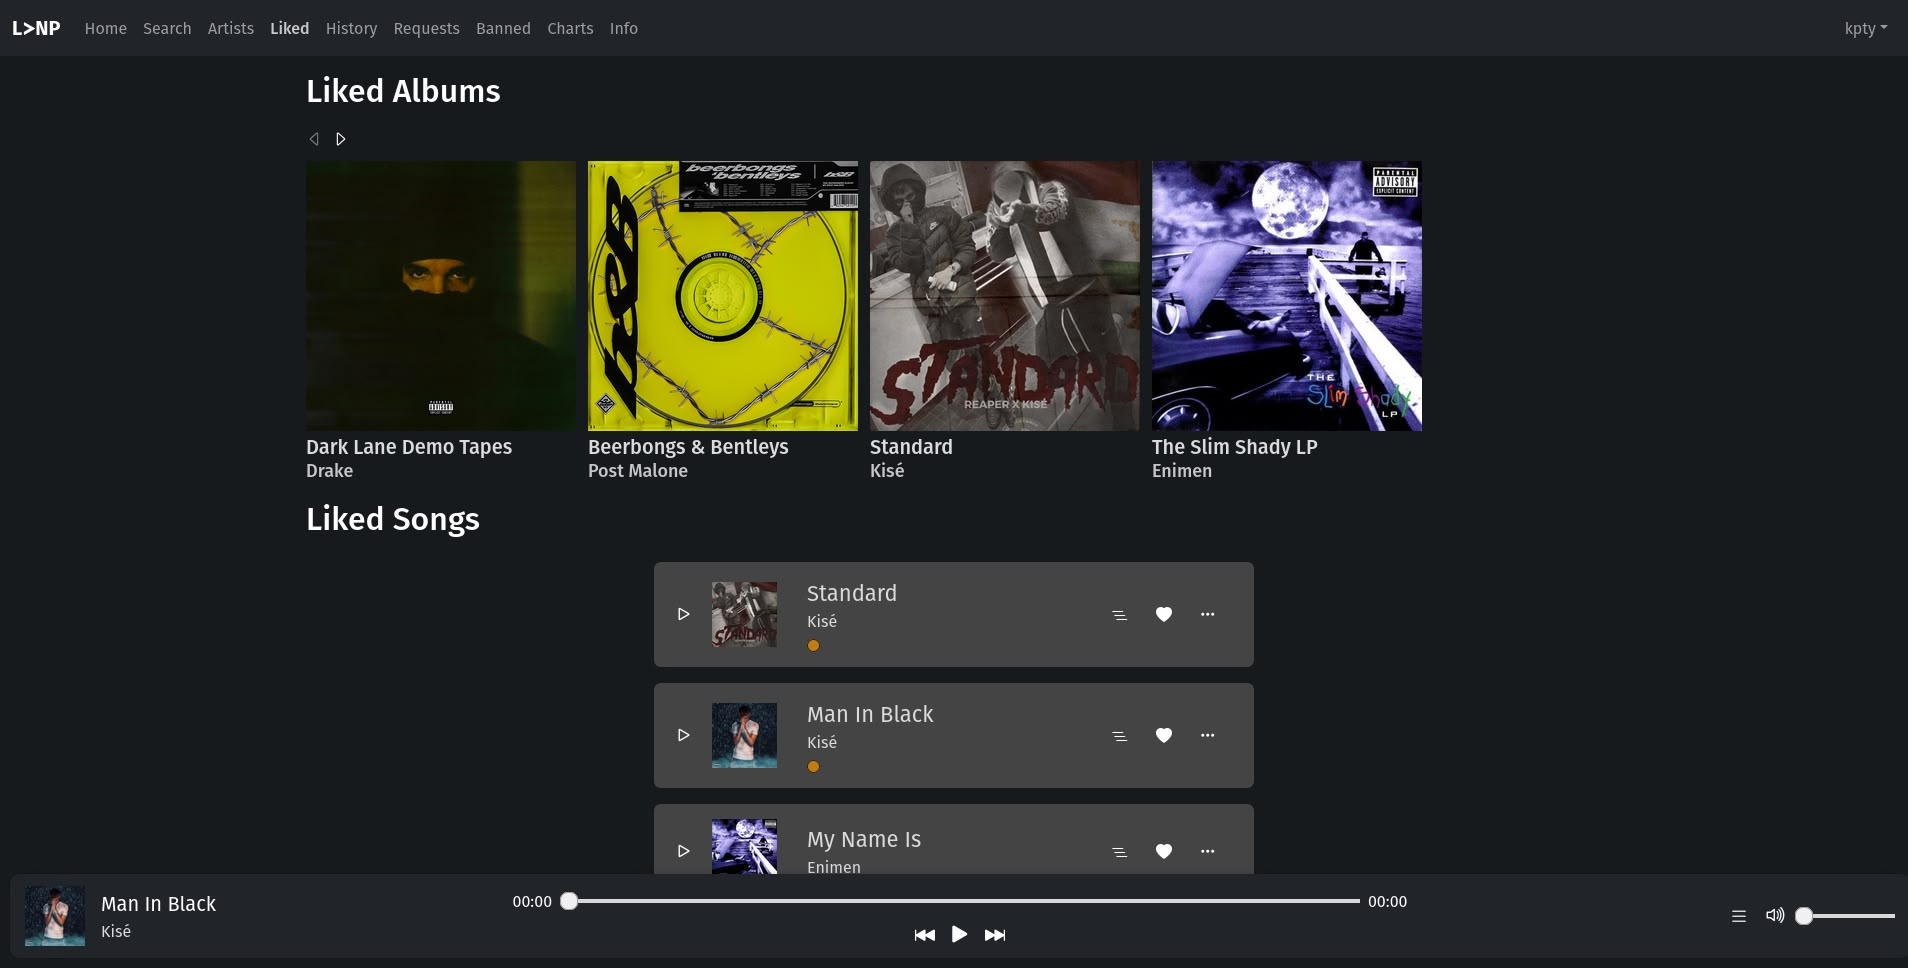The width and height of the screenshot is (1908, 968).
Task: Click Enimen under My Name Is
Action: [834, 867]
